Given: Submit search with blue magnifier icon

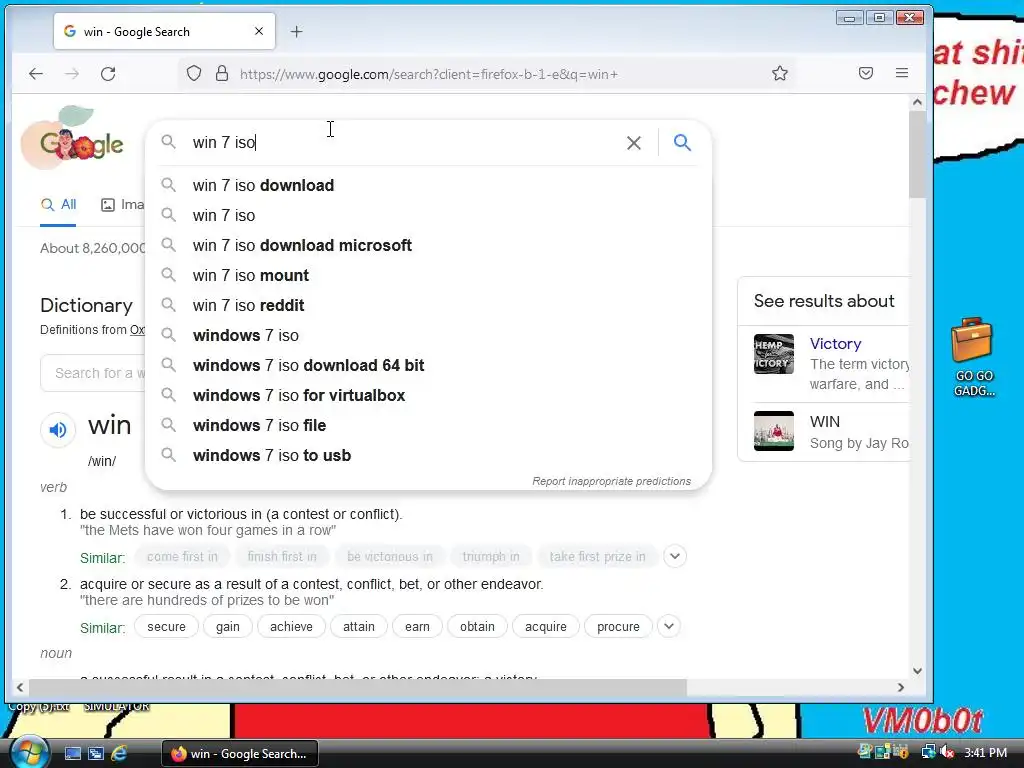Looking at the screenshot, I should pos(682,142).
